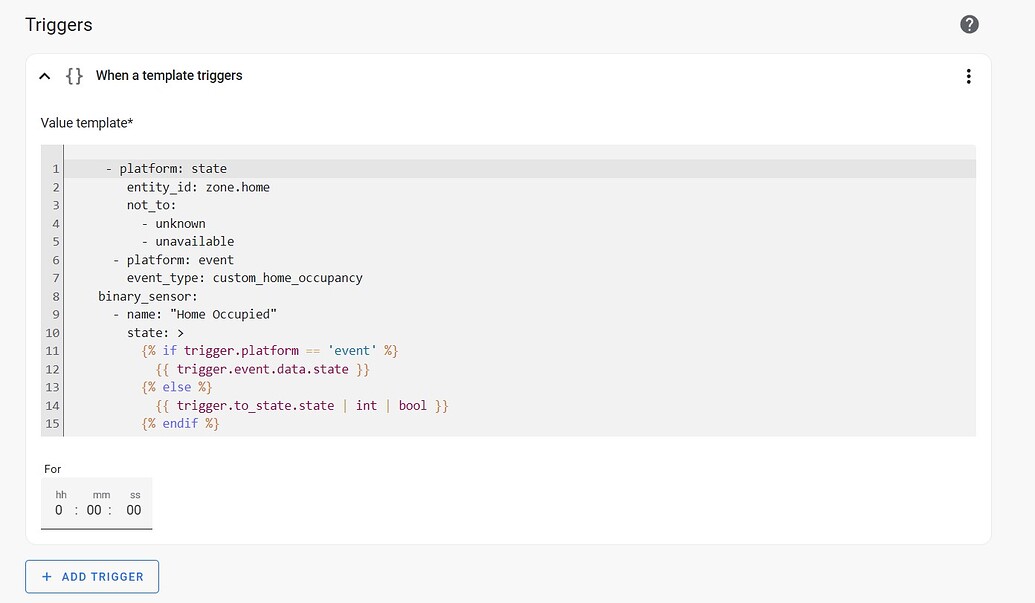Set the hours field in For duration
1035x603 pixels.
58,510
